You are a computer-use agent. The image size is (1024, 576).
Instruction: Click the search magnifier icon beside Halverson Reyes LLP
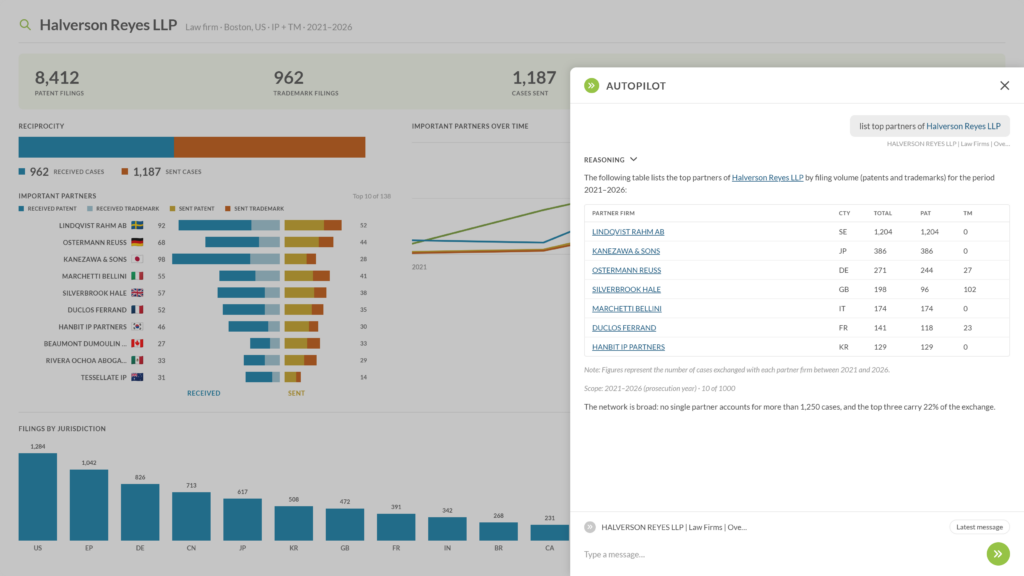click(x=25, y=25)
